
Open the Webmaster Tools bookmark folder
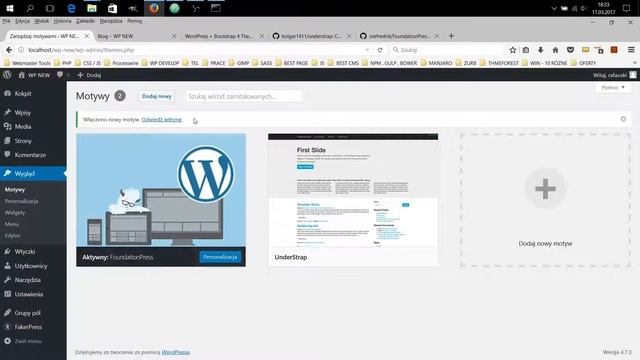click(27, 63)
